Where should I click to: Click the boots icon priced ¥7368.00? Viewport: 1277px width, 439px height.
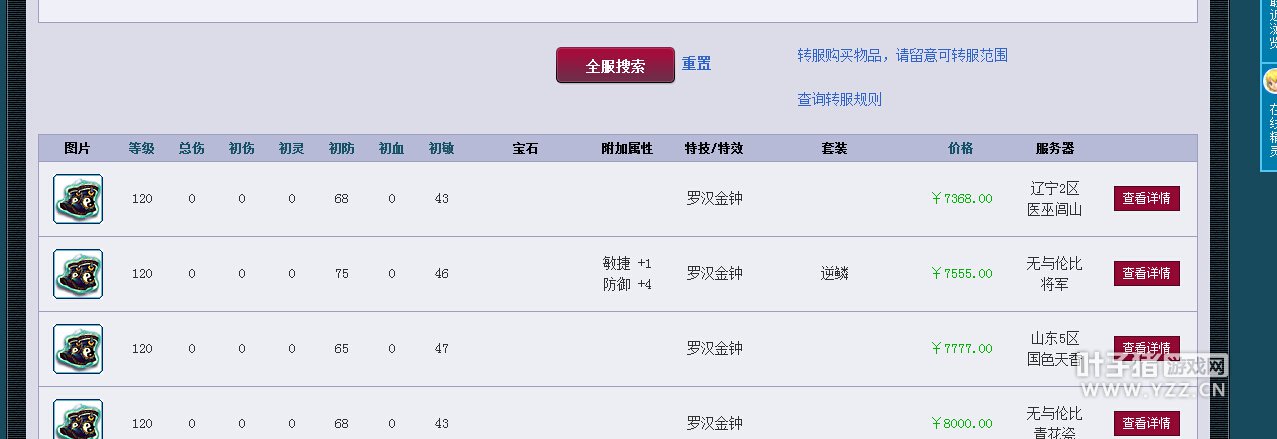pyautogui.click(x=78, y=199)
